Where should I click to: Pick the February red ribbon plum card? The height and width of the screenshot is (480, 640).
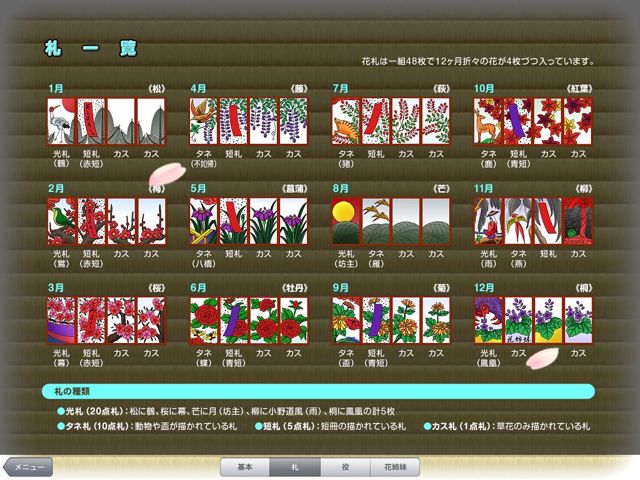[91, 221]
